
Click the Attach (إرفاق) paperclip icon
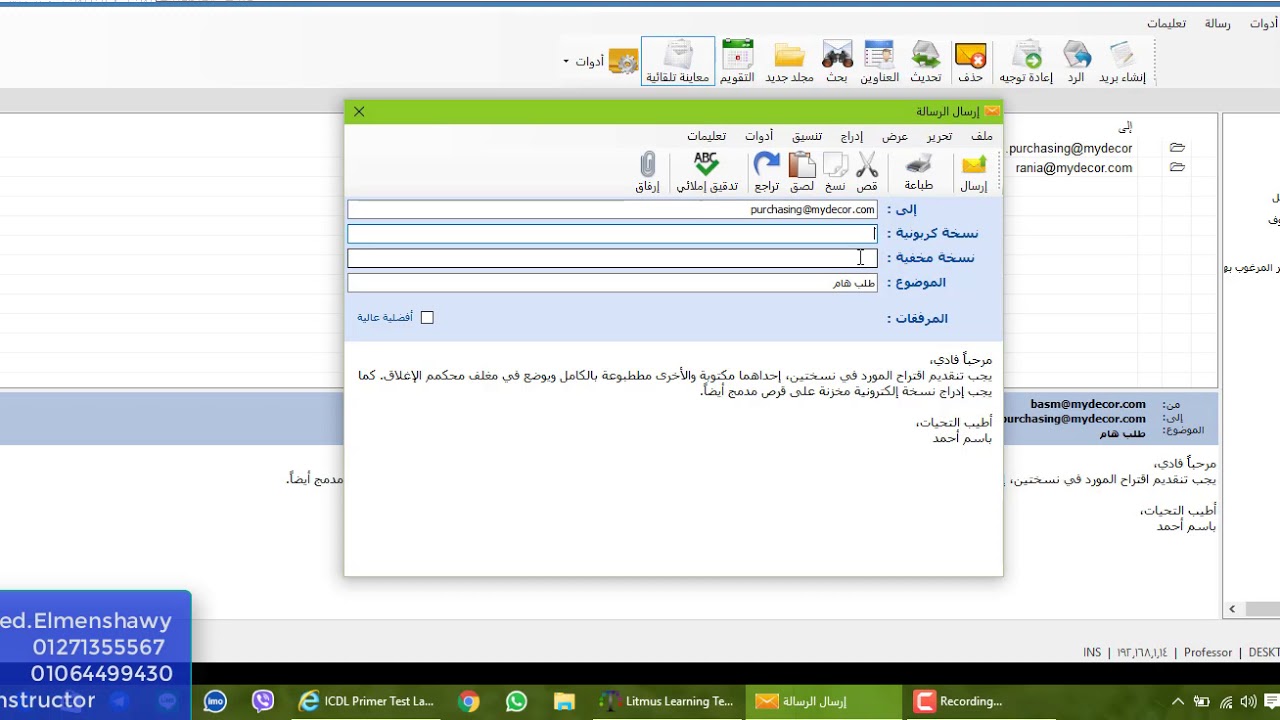[648, 172]
